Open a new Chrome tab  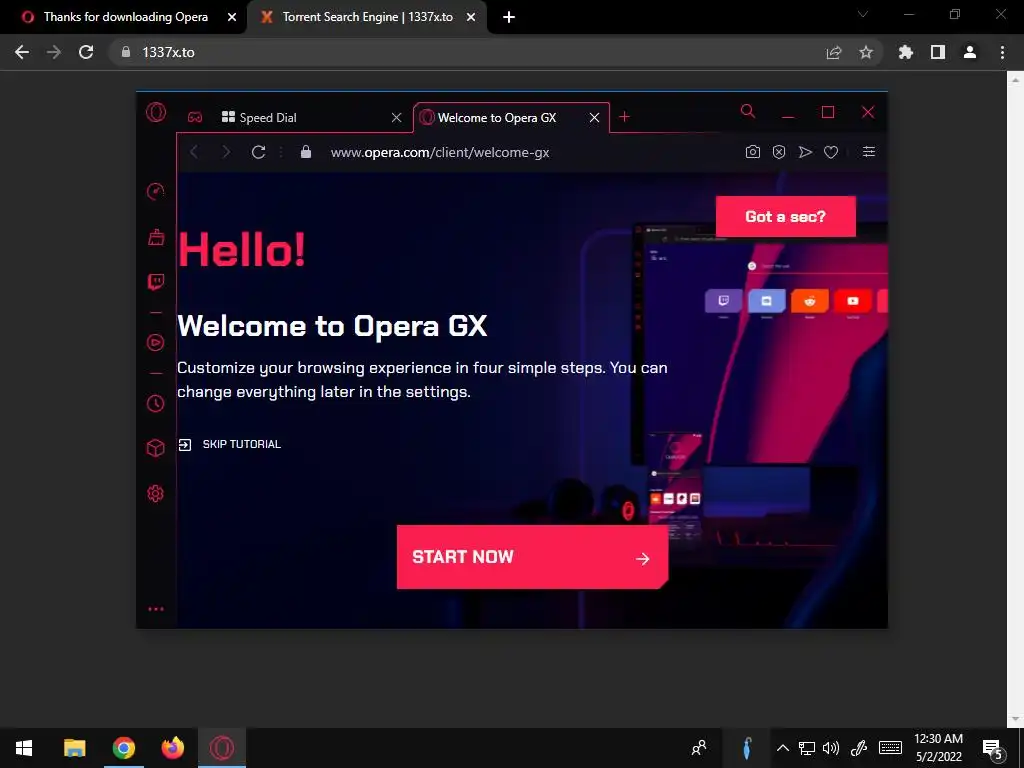(509, 18)
